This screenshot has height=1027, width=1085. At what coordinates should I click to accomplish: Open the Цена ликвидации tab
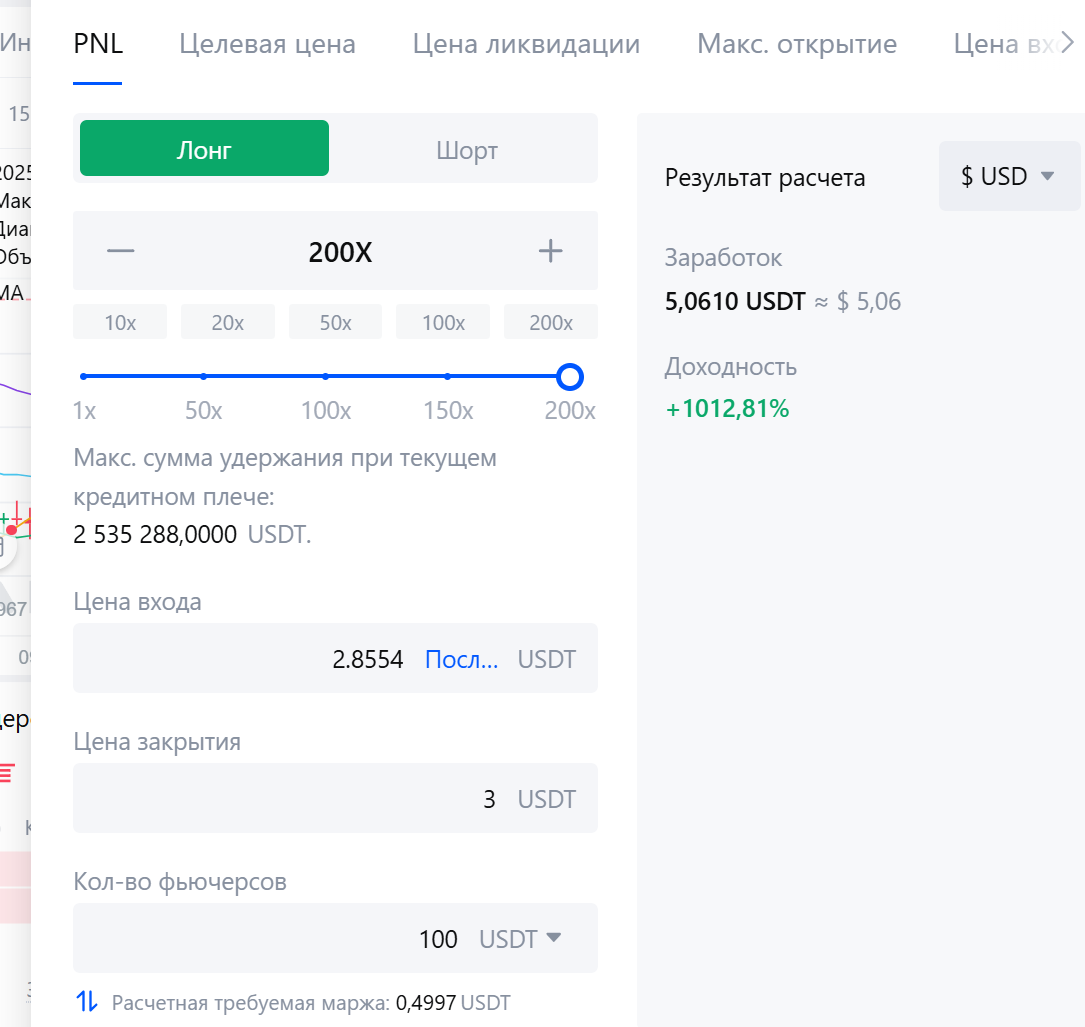pos(526,44)
